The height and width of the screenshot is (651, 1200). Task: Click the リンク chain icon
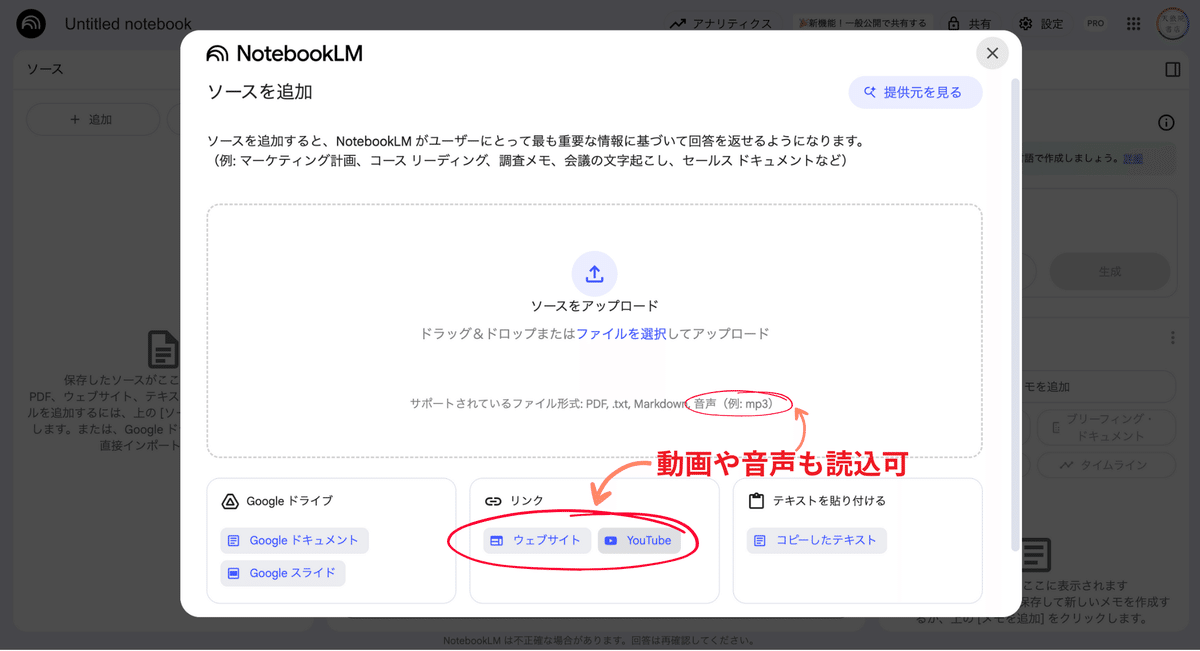click(x=493, y=501)
